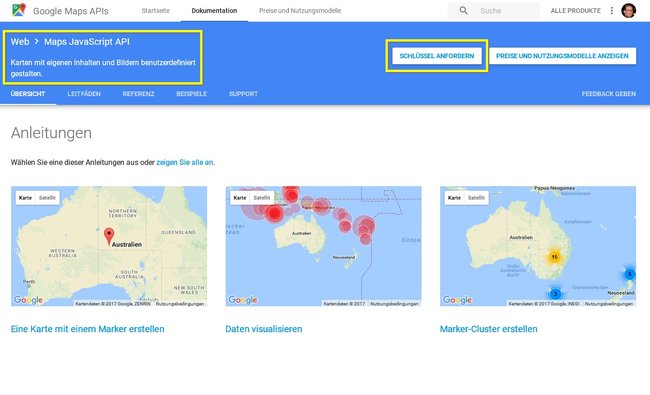Open the Dokumentation top tab

[214, 11]
